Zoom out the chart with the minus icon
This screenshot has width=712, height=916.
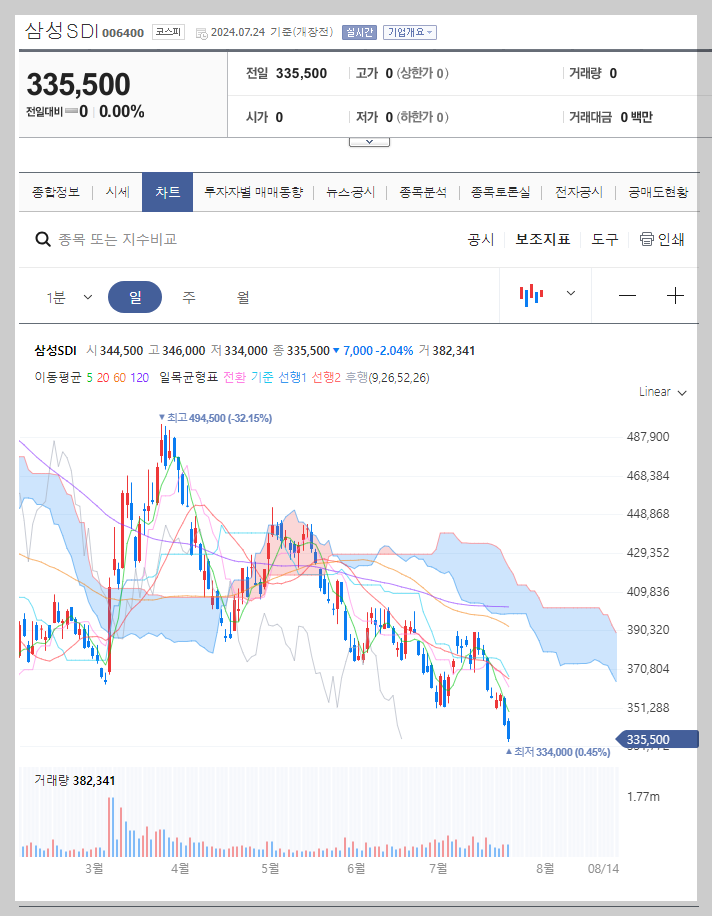(x=627, y=295)
